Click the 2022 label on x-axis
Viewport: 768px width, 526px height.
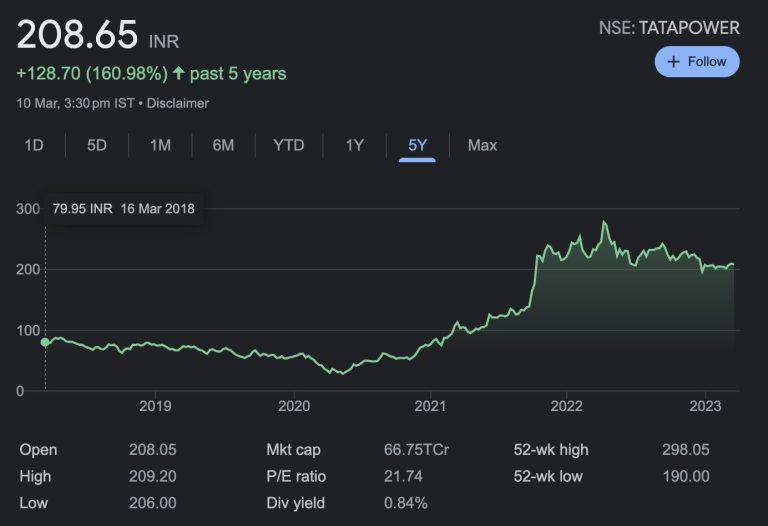[x=566, y=406]
